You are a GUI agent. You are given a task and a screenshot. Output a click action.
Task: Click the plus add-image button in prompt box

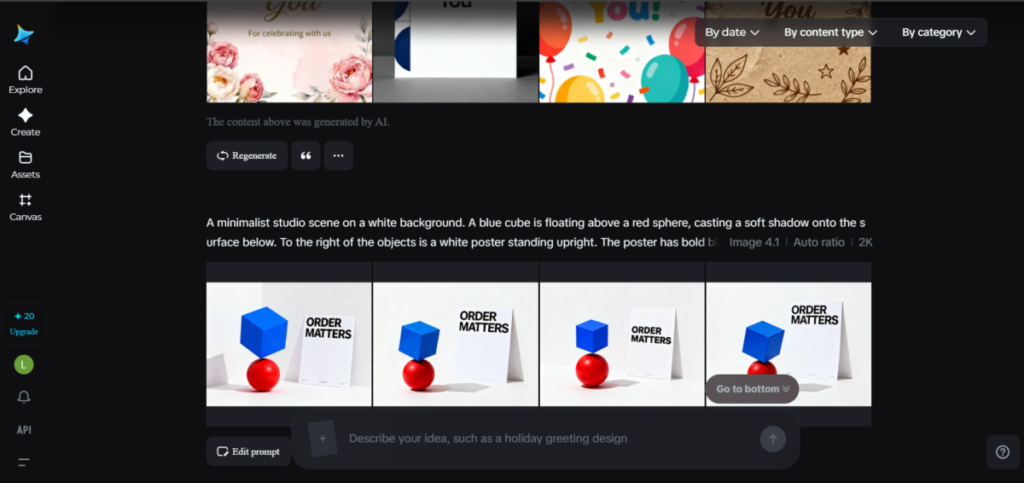(322, 438)
